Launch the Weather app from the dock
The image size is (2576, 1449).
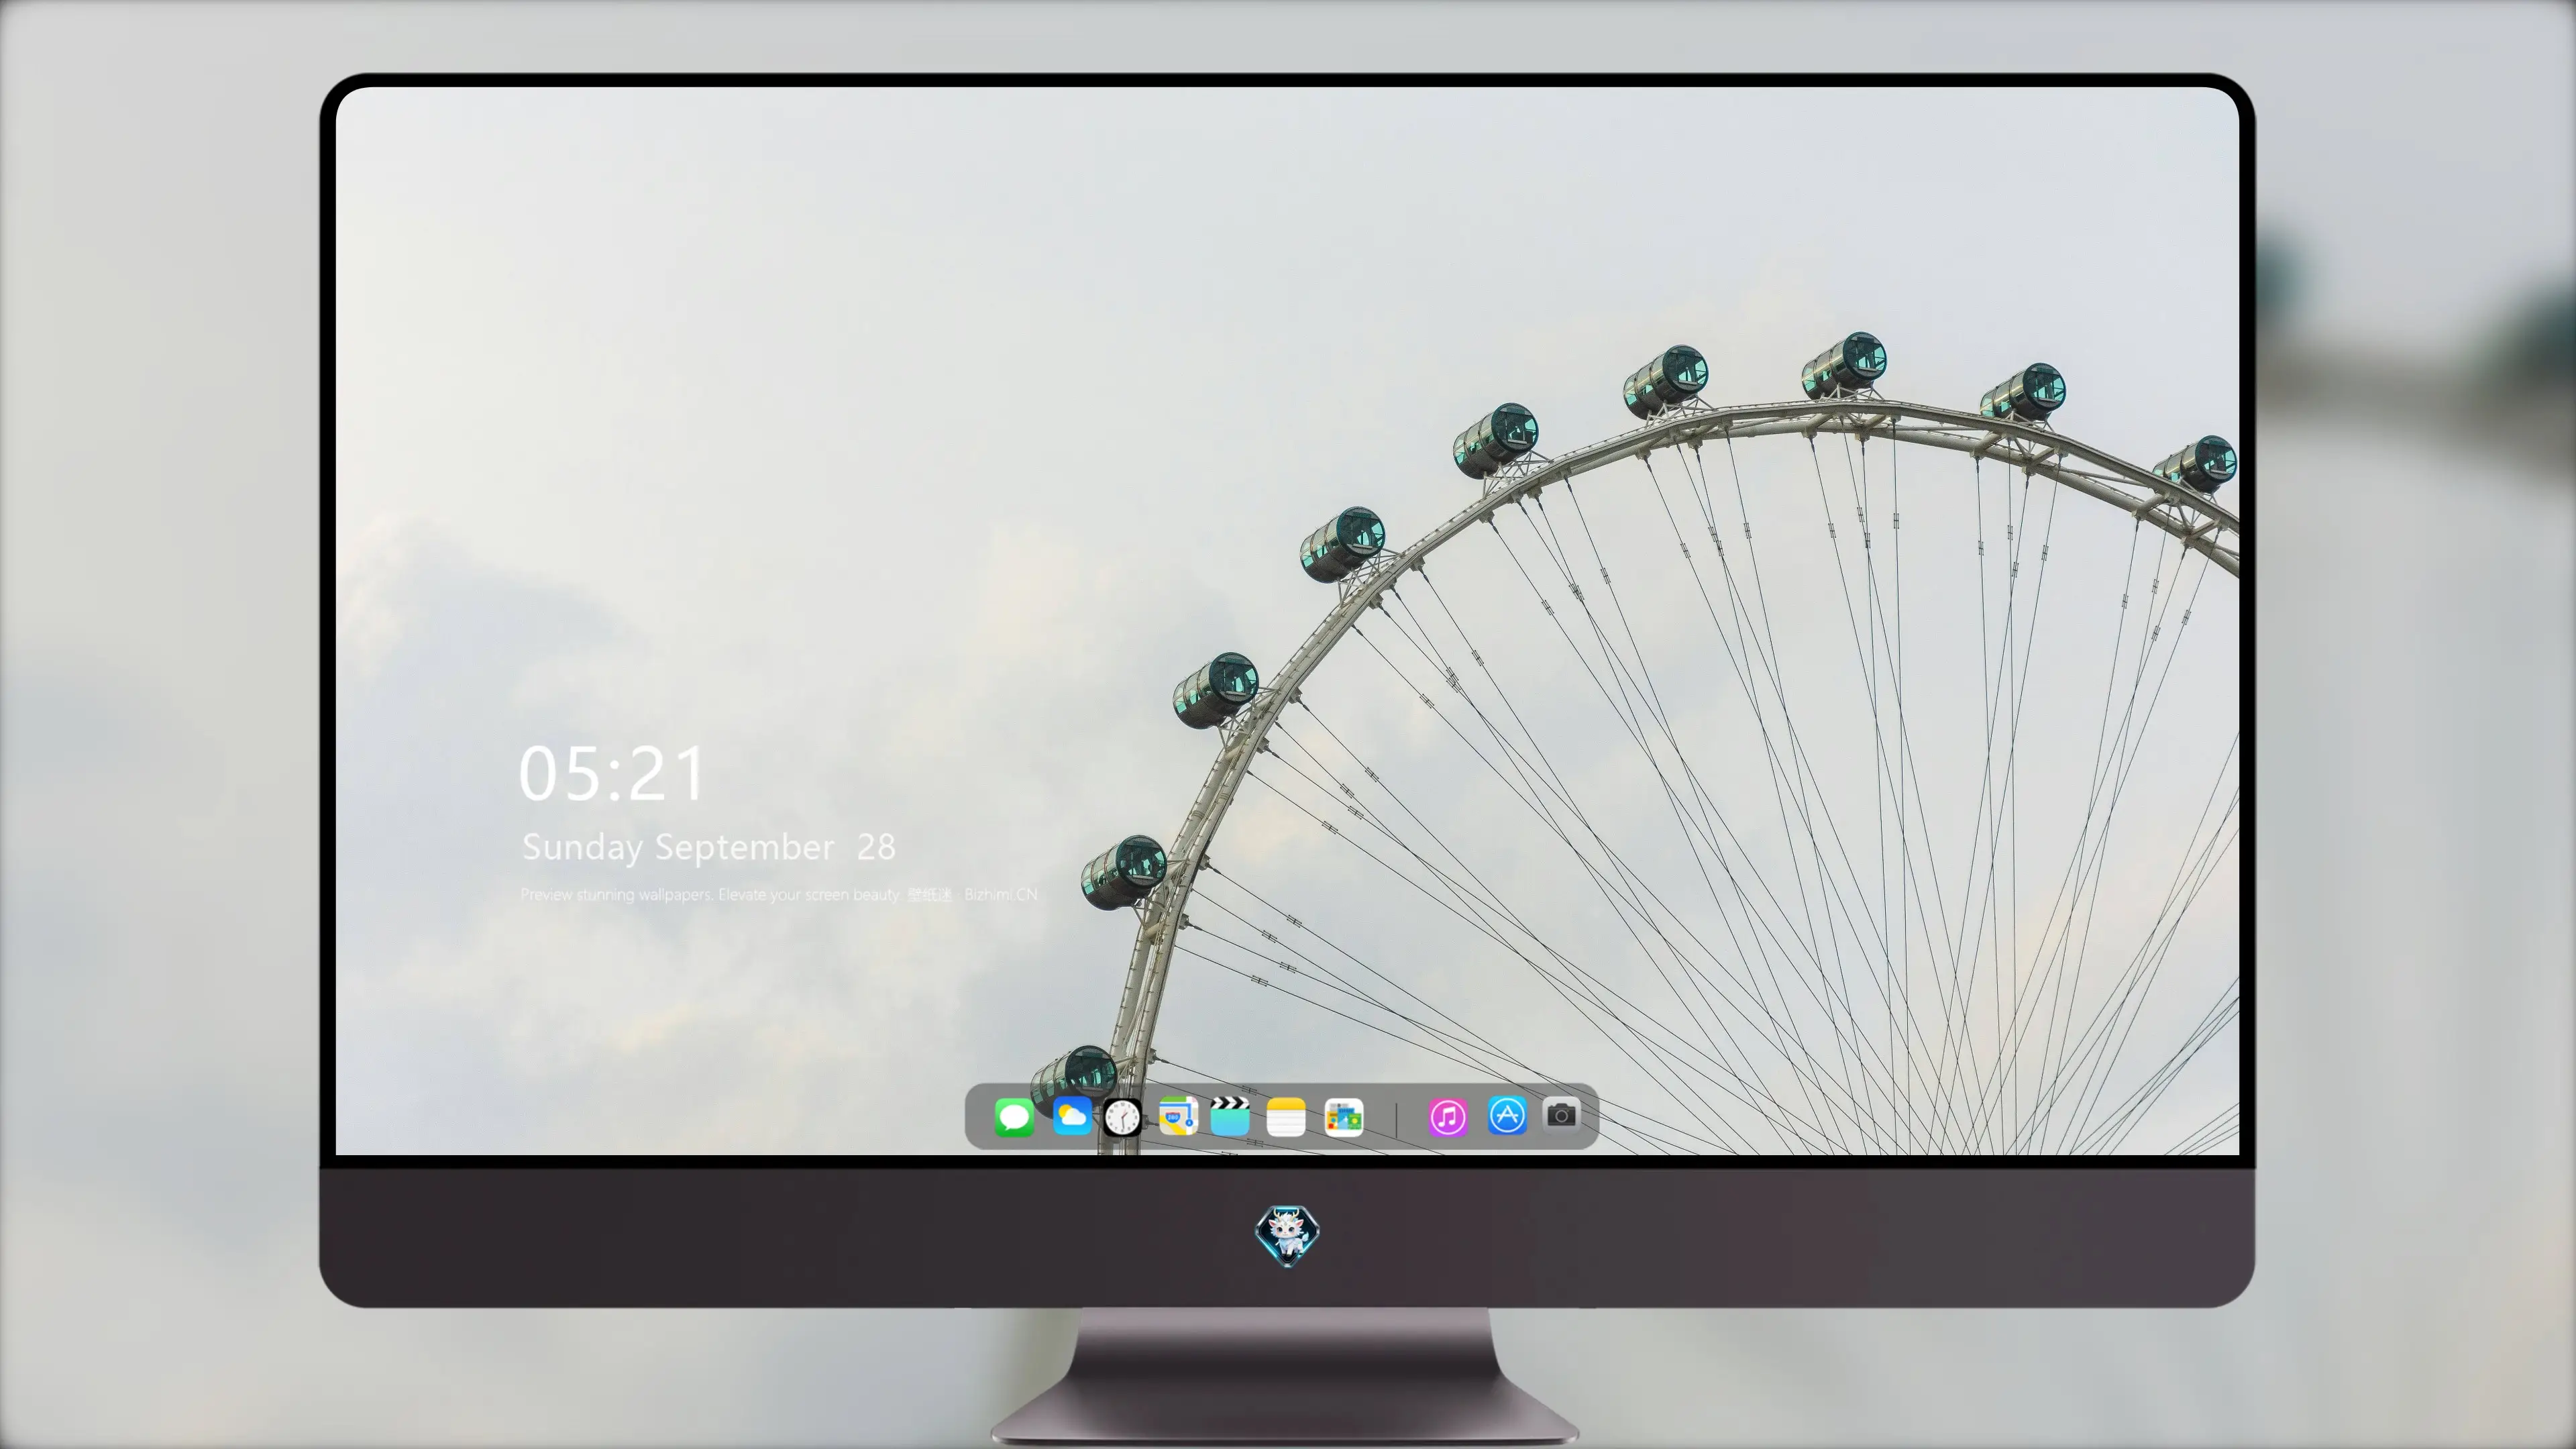(1072, 1116)
